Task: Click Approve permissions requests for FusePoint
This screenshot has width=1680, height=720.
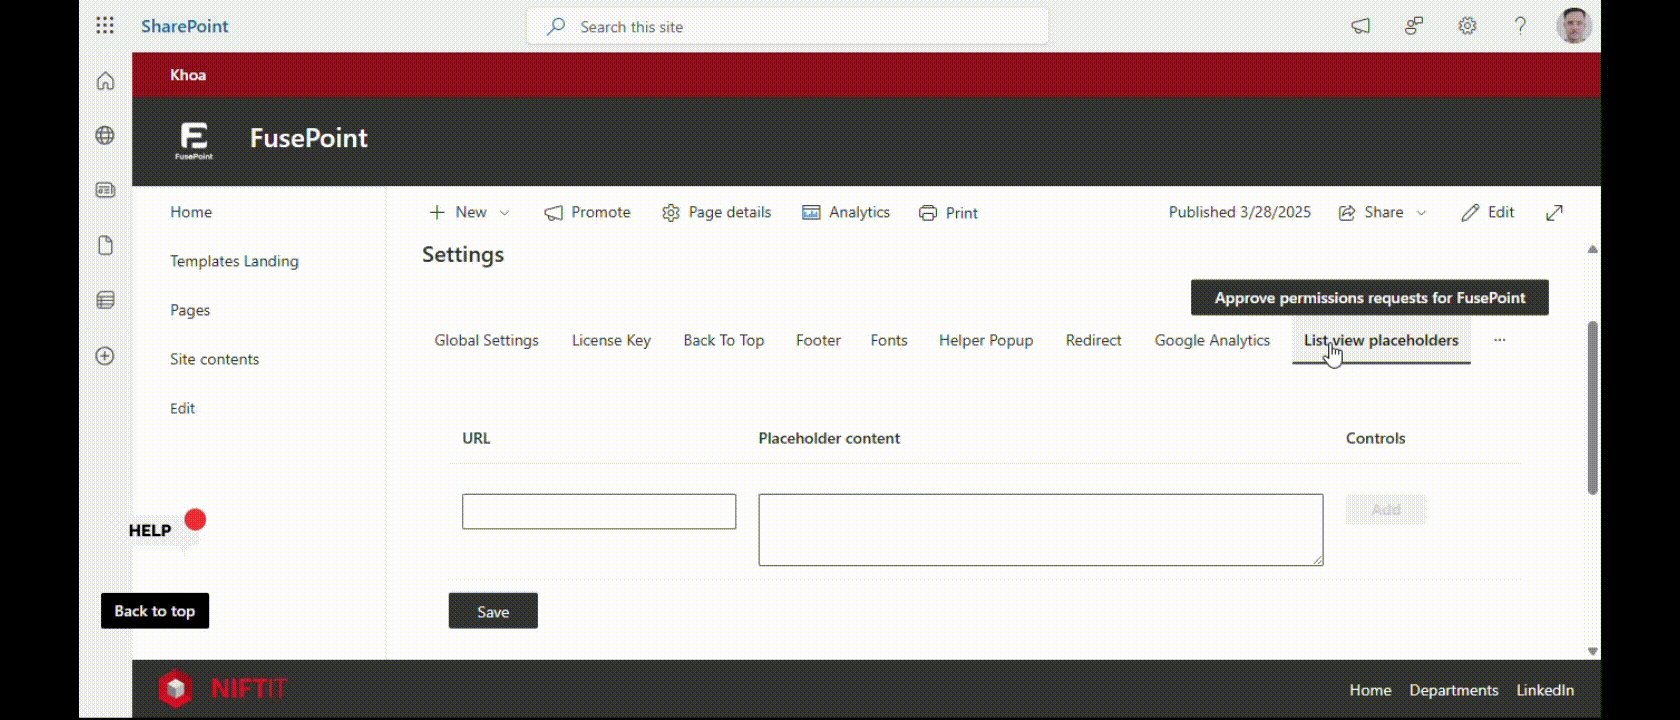Action: [1369, 298]
